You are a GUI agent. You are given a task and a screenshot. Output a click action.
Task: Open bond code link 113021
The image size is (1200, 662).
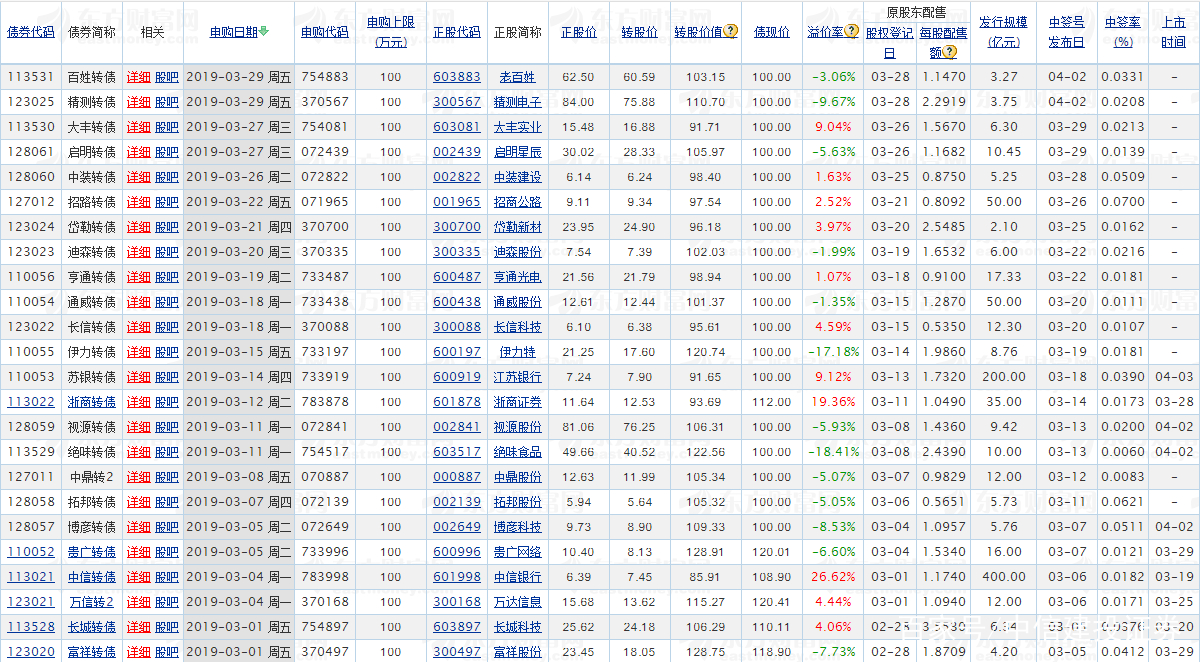click(31, 577)
